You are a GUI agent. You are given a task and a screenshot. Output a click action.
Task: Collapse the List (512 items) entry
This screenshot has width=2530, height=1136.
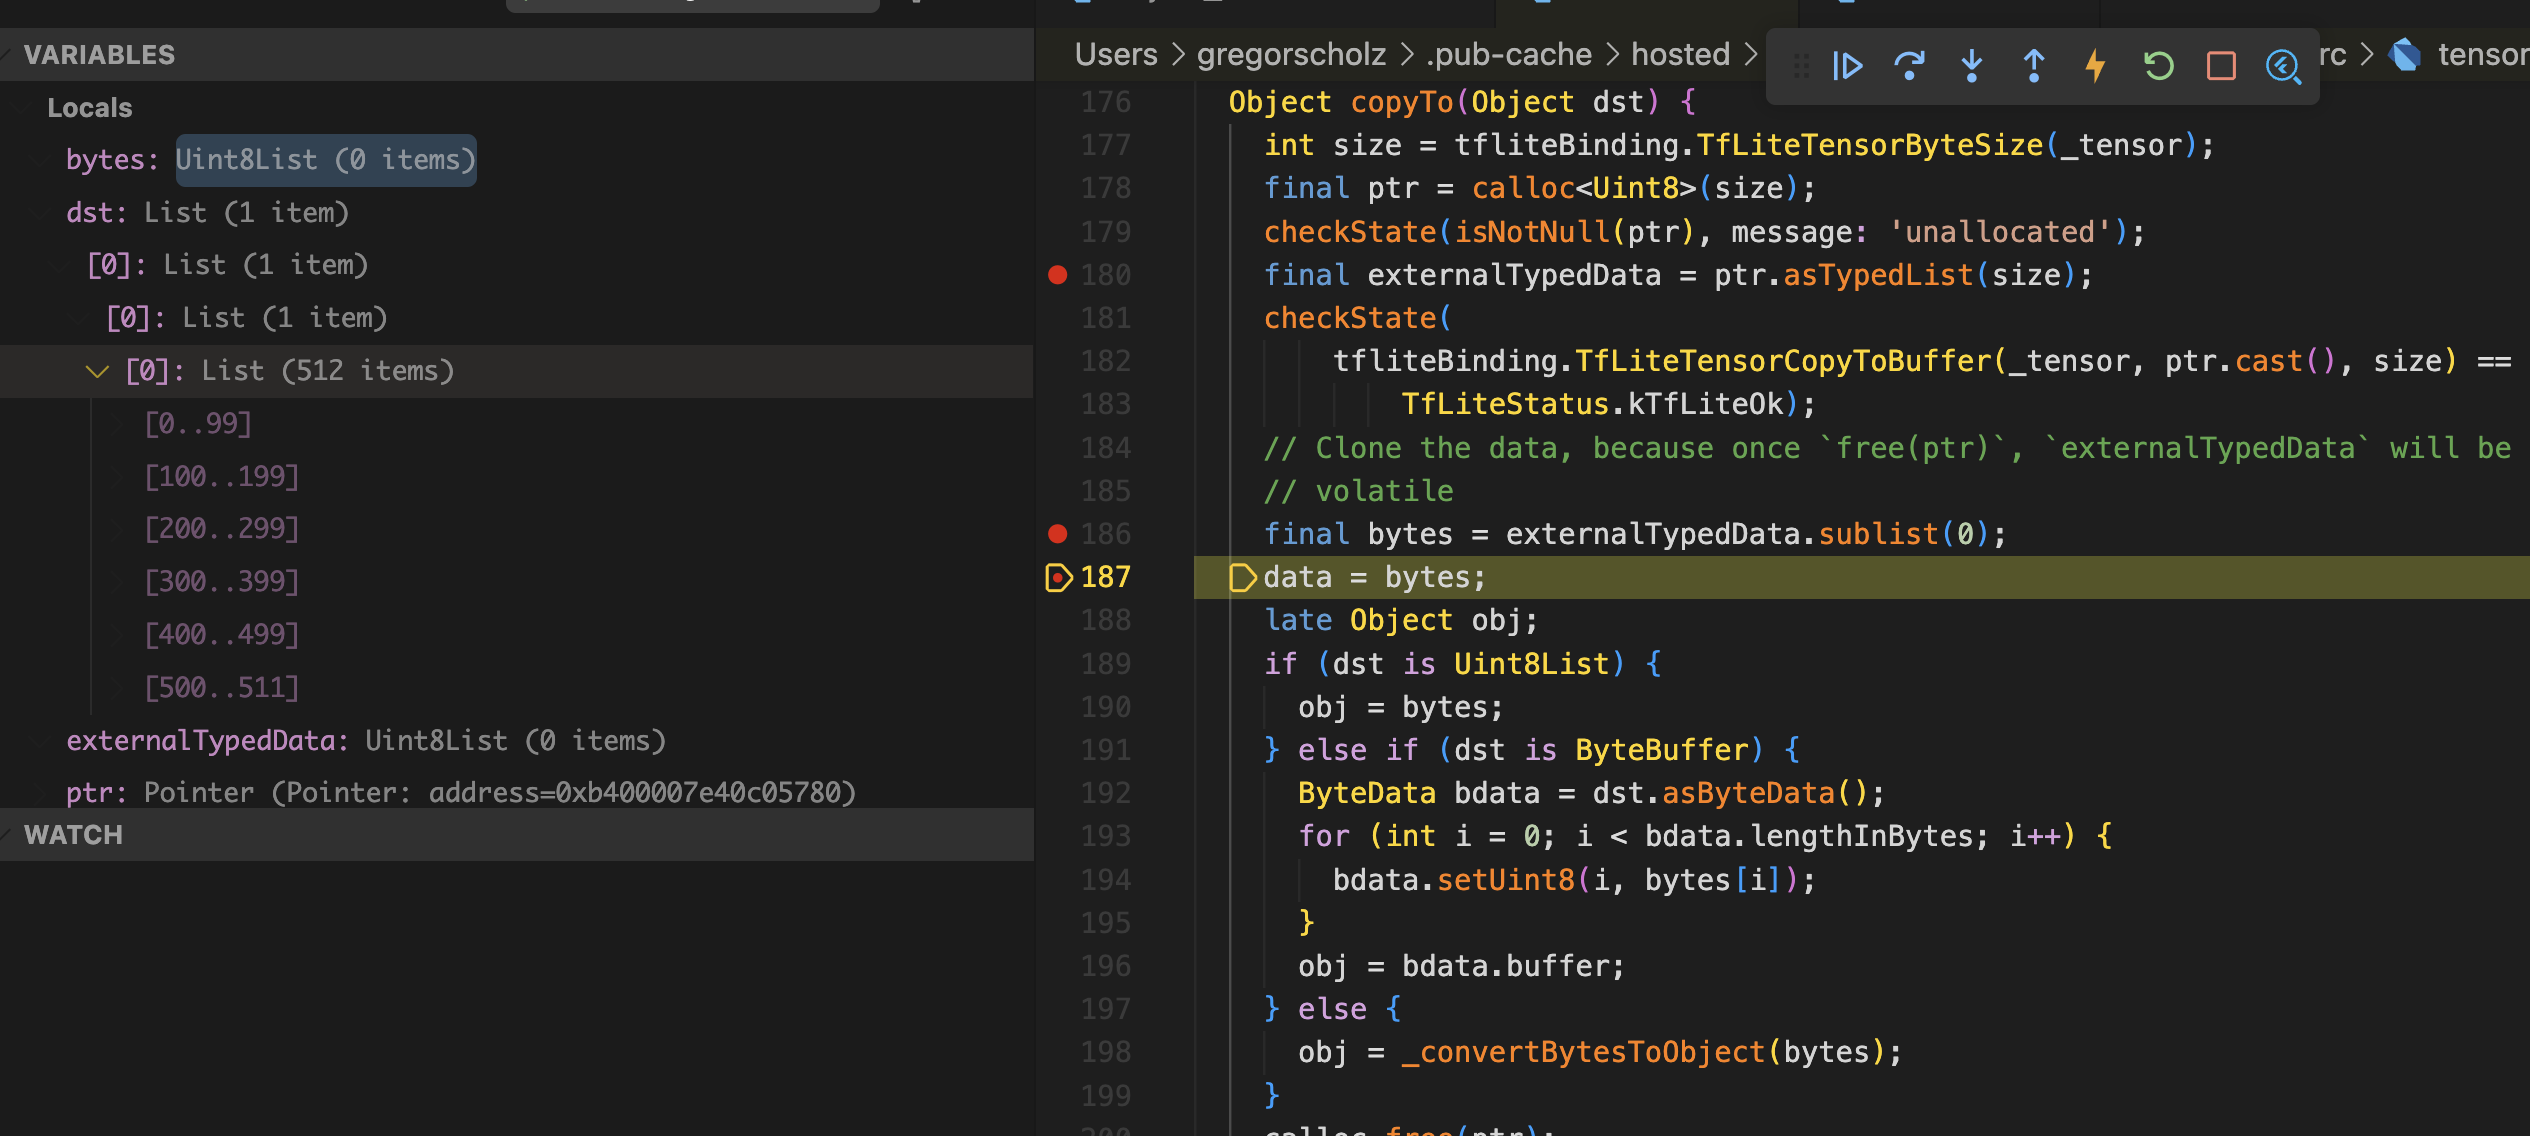(x=97, y=371)
